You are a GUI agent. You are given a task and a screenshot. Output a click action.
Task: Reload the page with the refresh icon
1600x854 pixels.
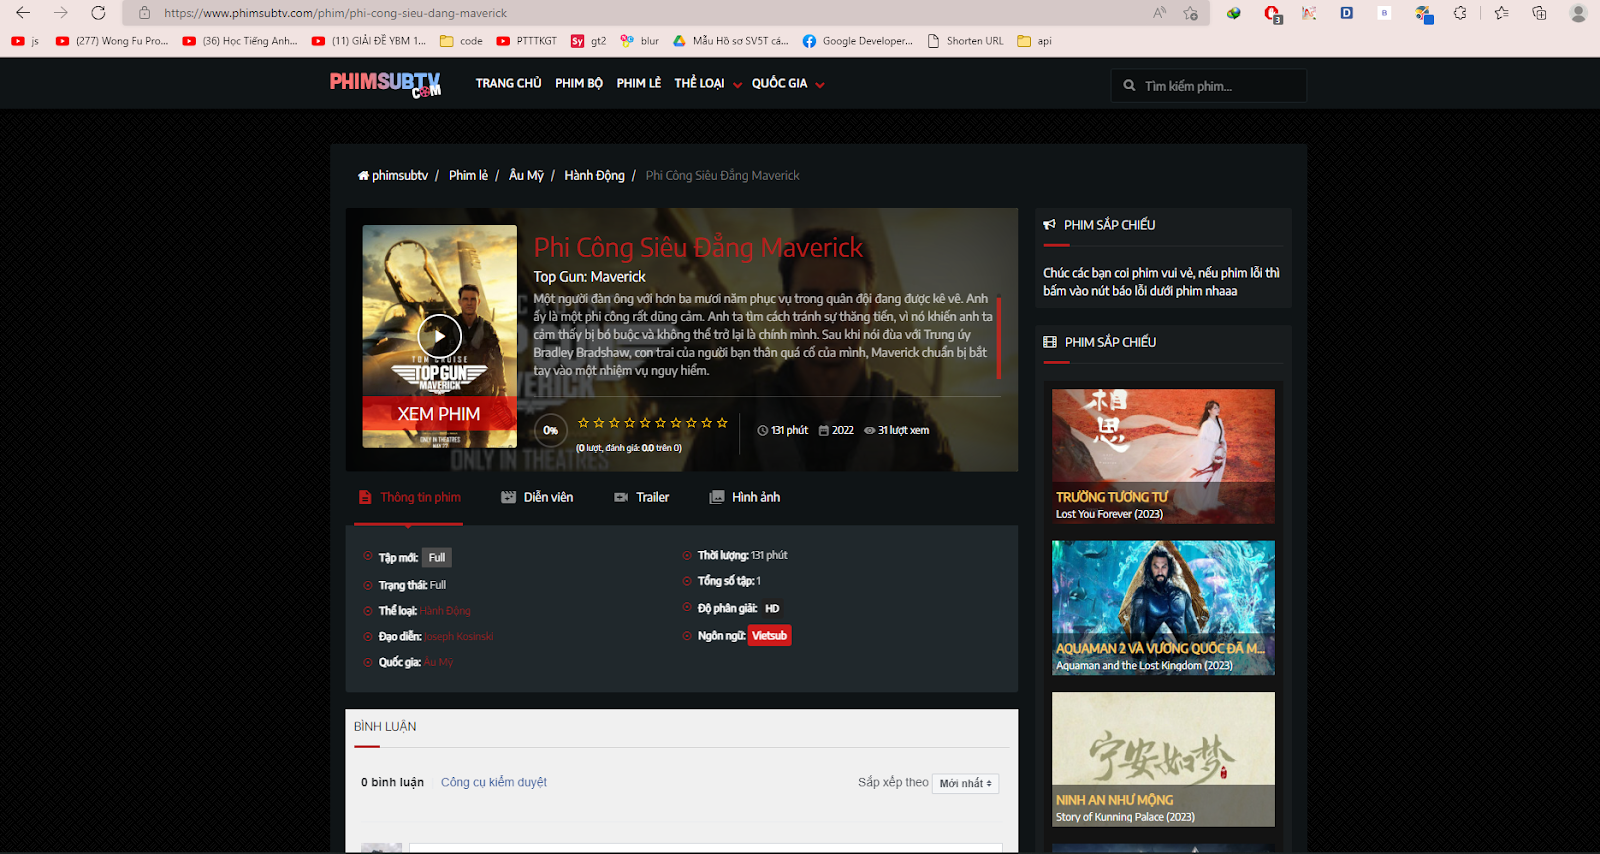[x=98, y=13]
